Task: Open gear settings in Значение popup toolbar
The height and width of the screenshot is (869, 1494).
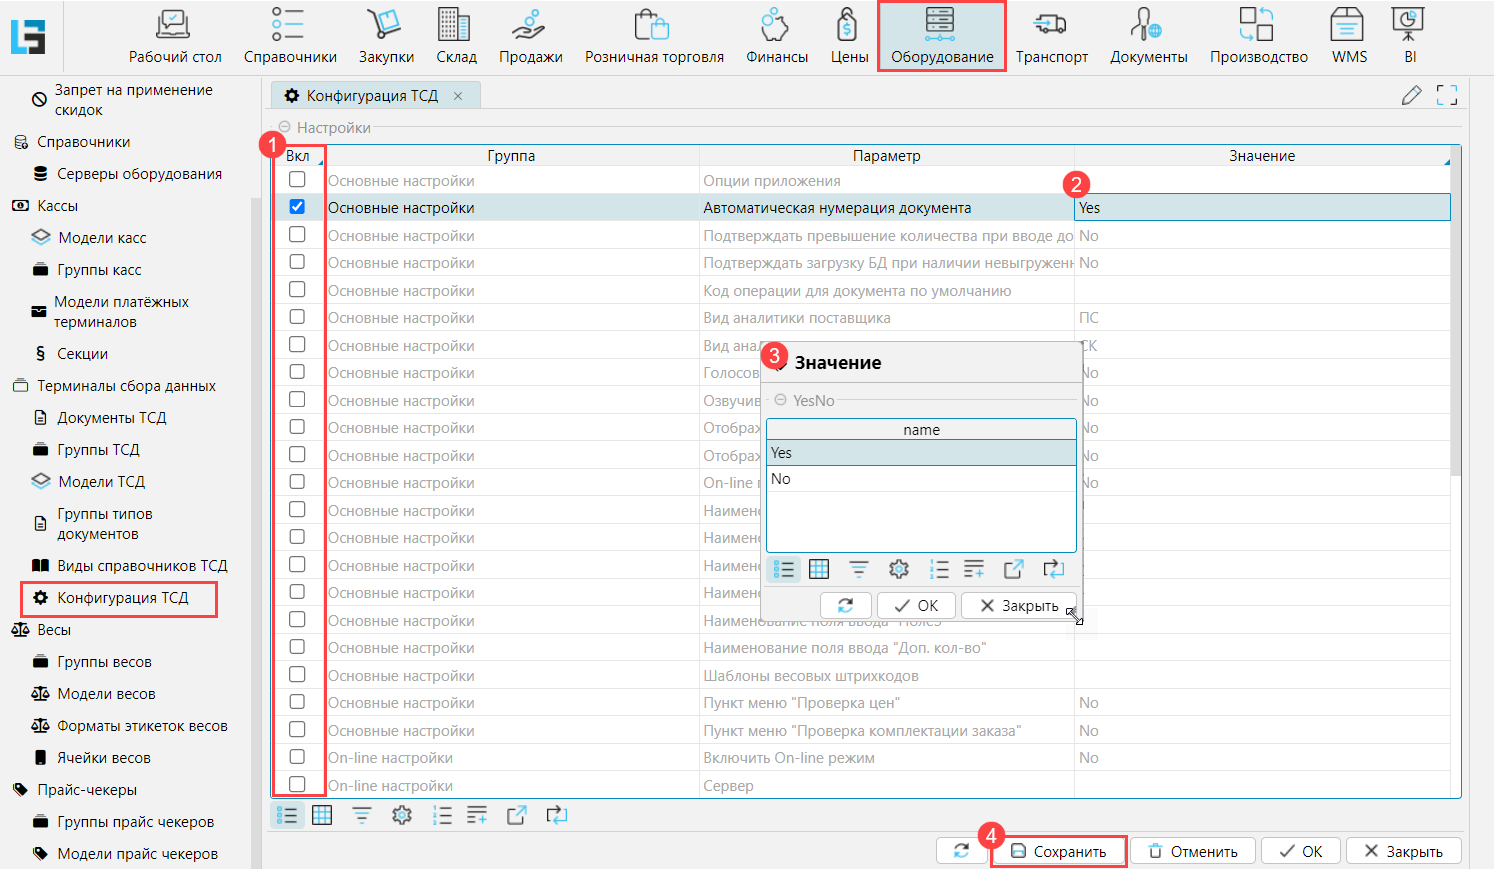Action: 899,569
